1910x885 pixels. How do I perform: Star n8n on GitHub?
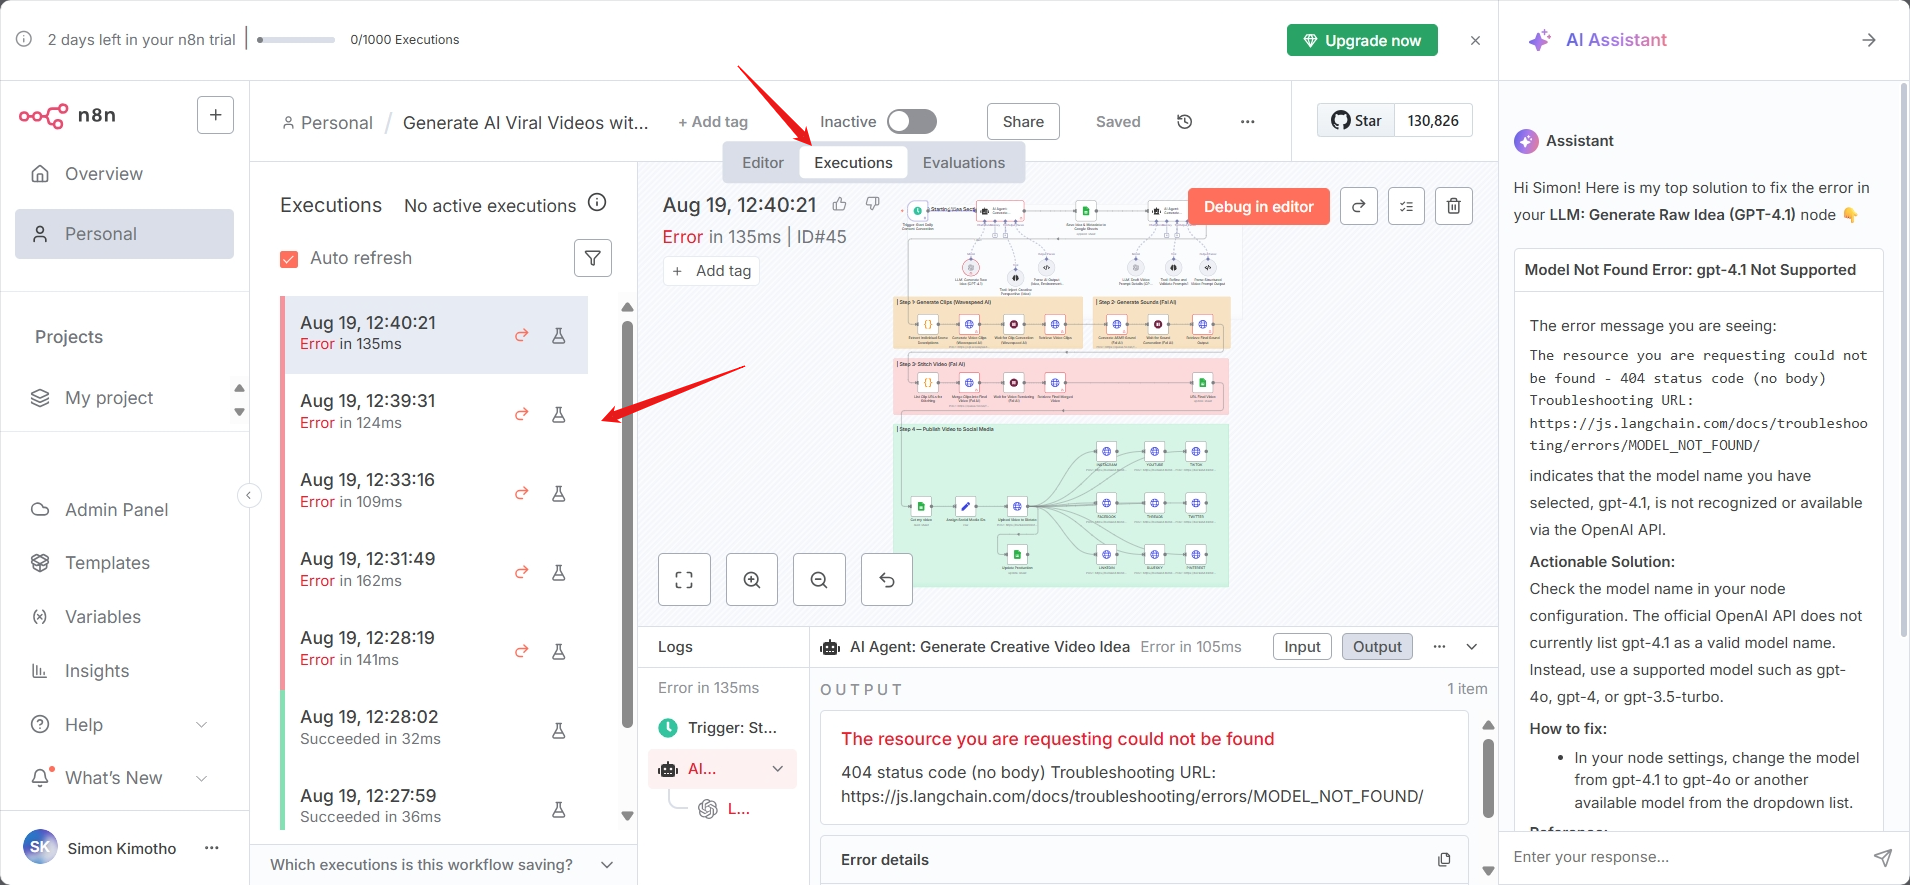(x=1356, y=121)
